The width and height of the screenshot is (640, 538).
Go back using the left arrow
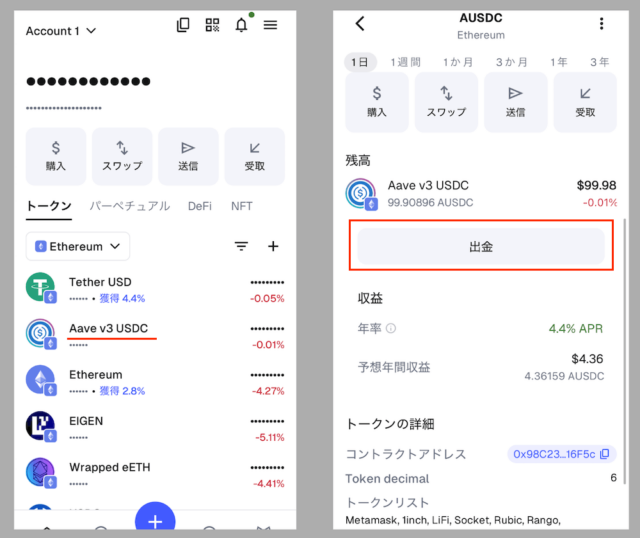coord(360,24)
